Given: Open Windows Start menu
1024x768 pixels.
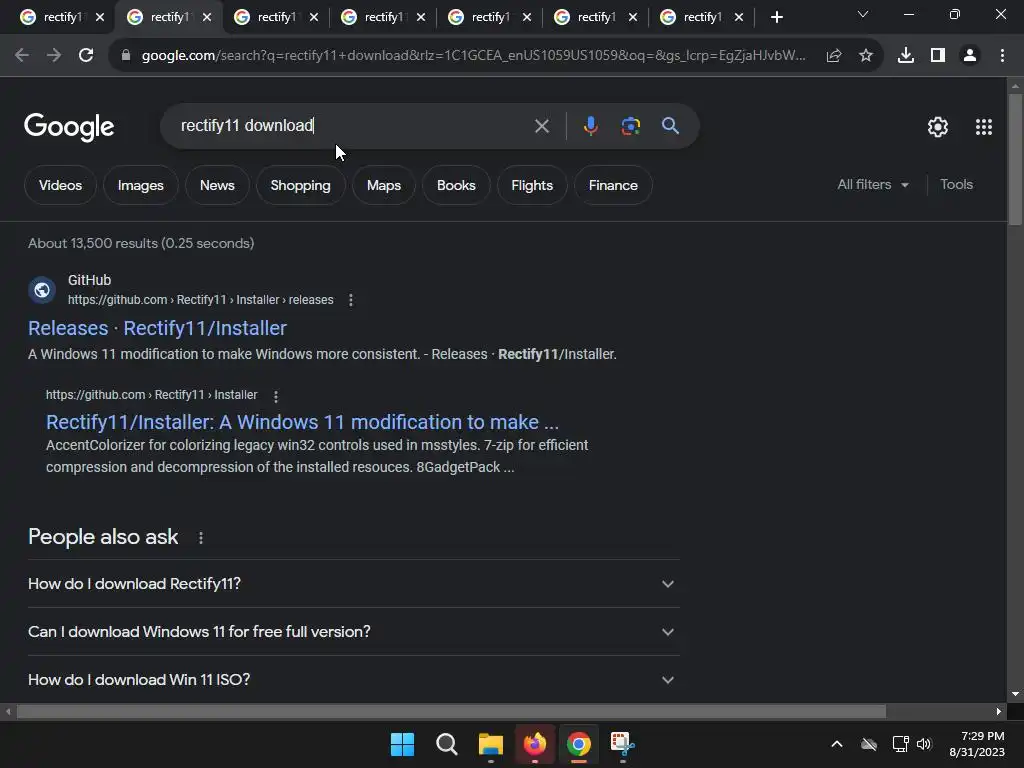Looking at the screenshot, I should [402, 744].
